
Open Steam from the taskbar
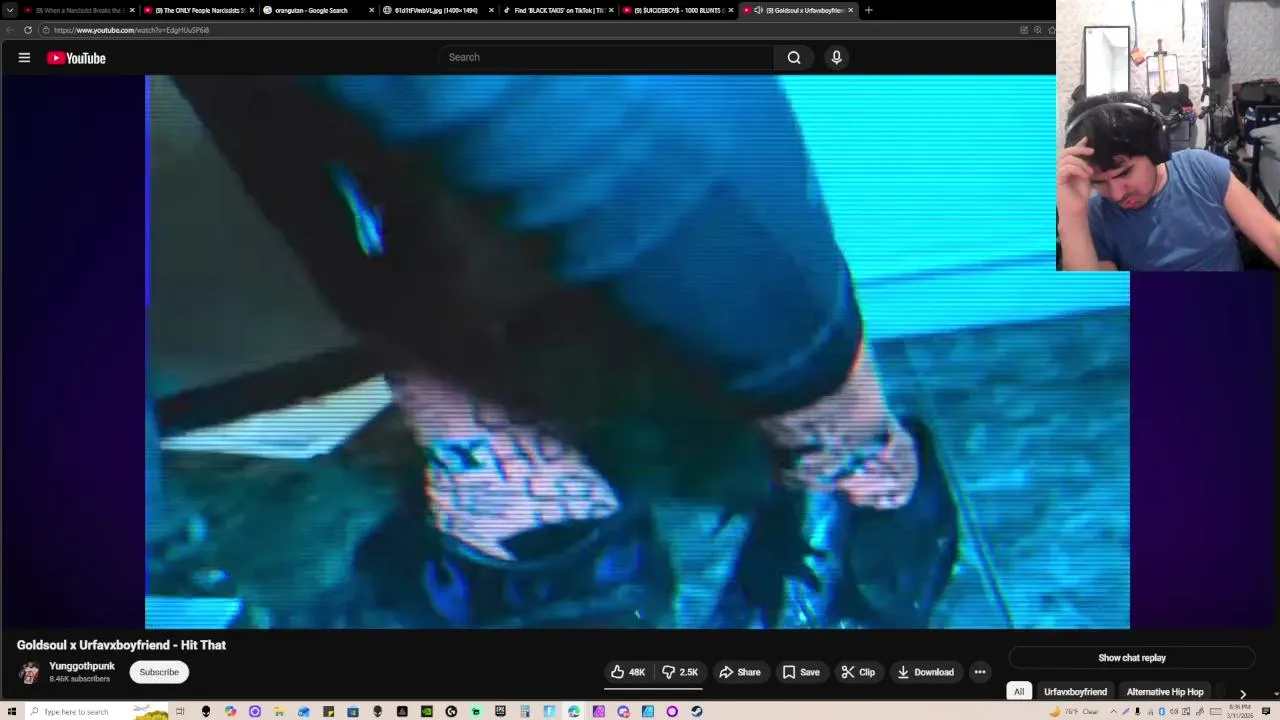pyautogui.click(x=696, y=712)
